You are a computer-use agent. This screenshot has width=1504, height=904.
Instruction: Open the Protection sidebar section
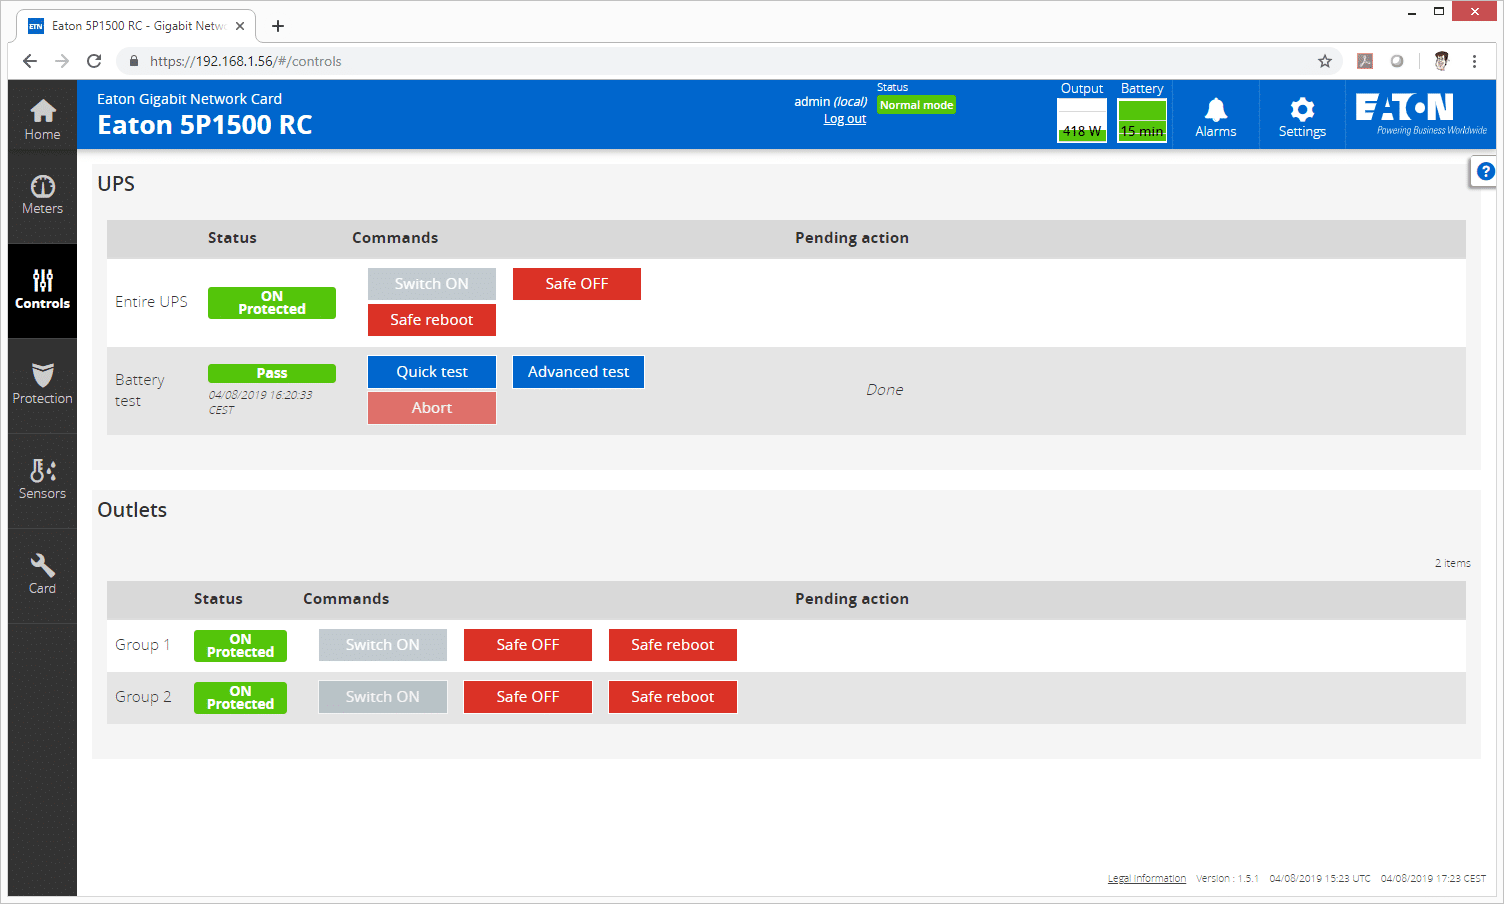click(x=42, y=385)
